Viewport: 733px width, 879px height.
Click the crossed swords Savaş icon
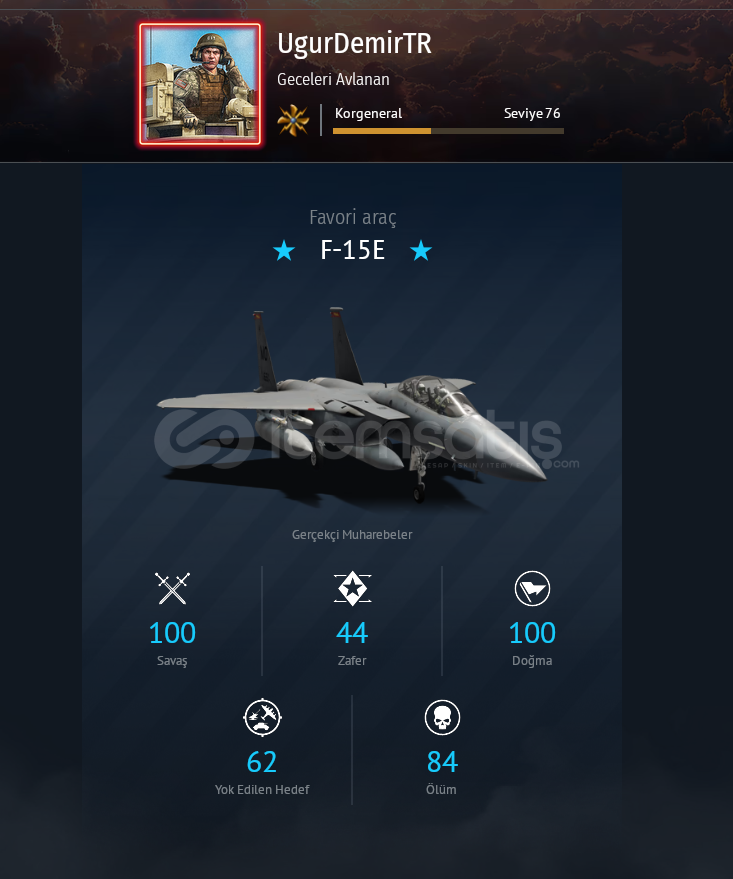tap(172, 589)
